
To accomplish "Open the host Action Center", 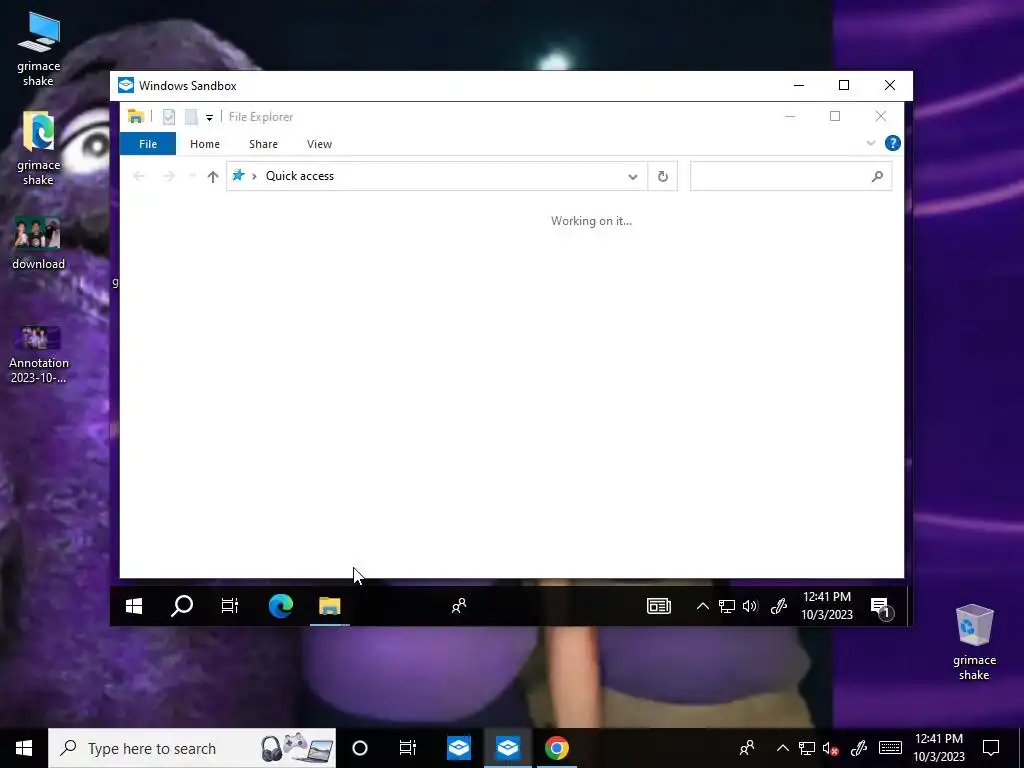I will [991, 748].
